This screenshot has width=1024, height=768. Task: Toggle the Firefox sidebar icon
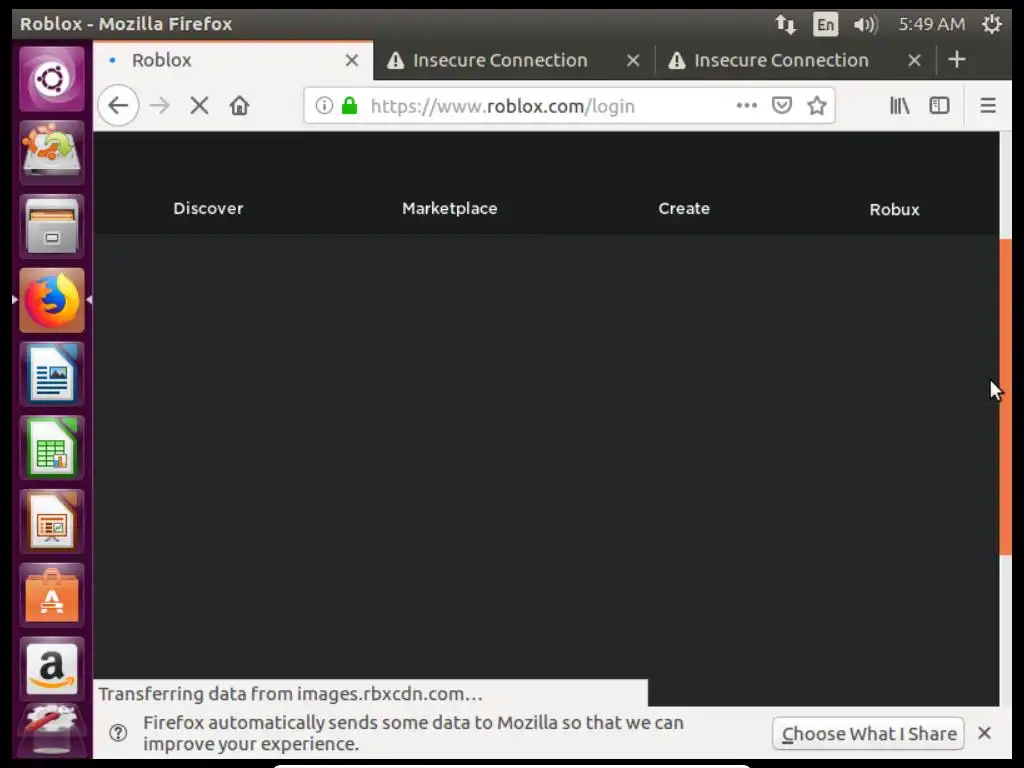click(939, 105)
